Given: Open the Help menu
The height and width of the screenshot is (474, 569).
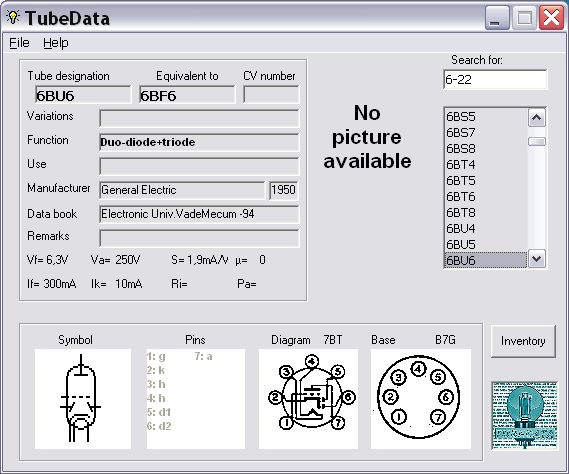Looking at the screenshot, I should 56,43.
